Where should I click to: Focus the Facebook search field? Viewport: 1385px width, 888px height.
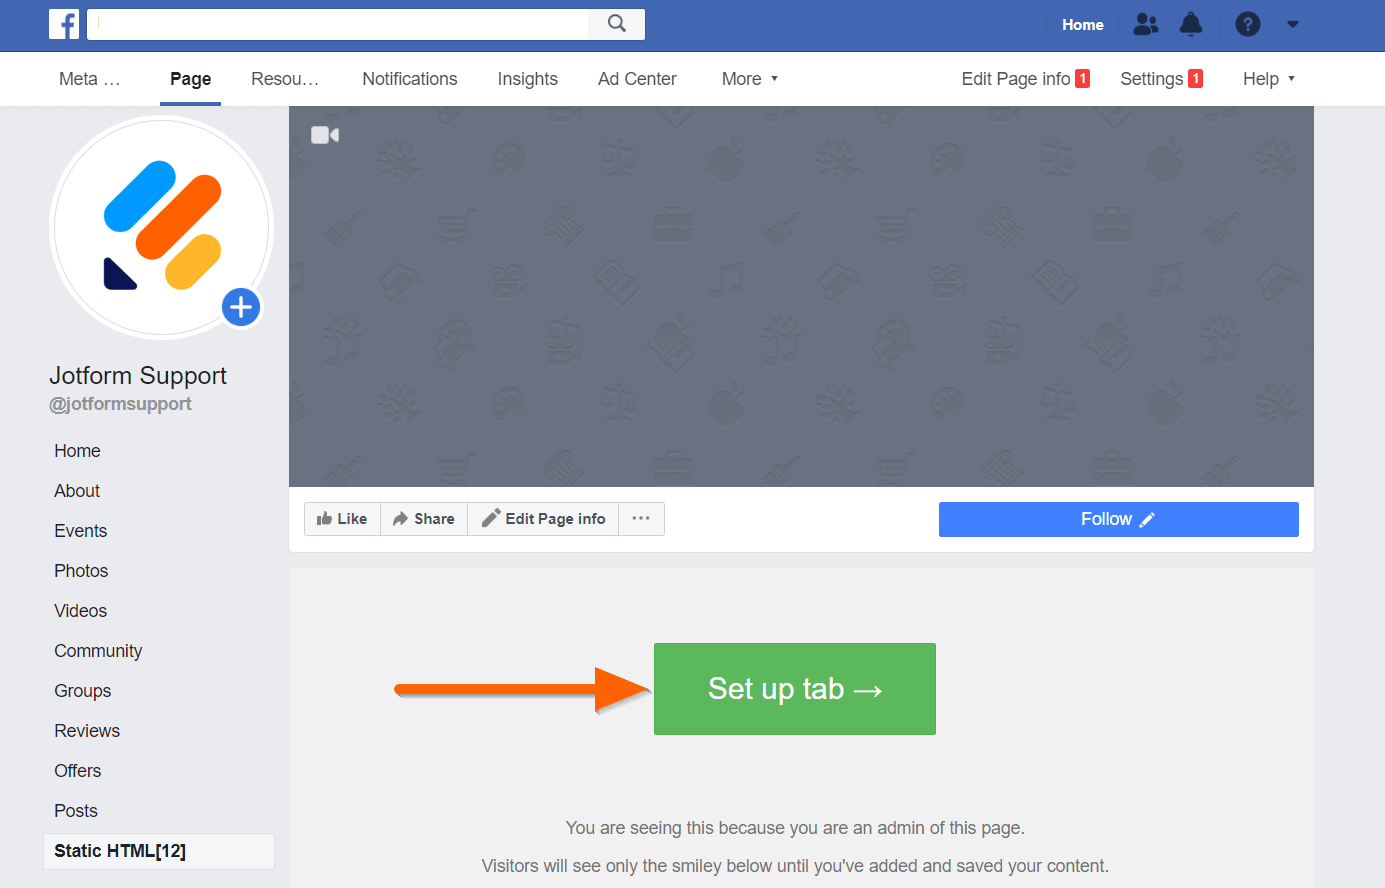click(339, 24)
